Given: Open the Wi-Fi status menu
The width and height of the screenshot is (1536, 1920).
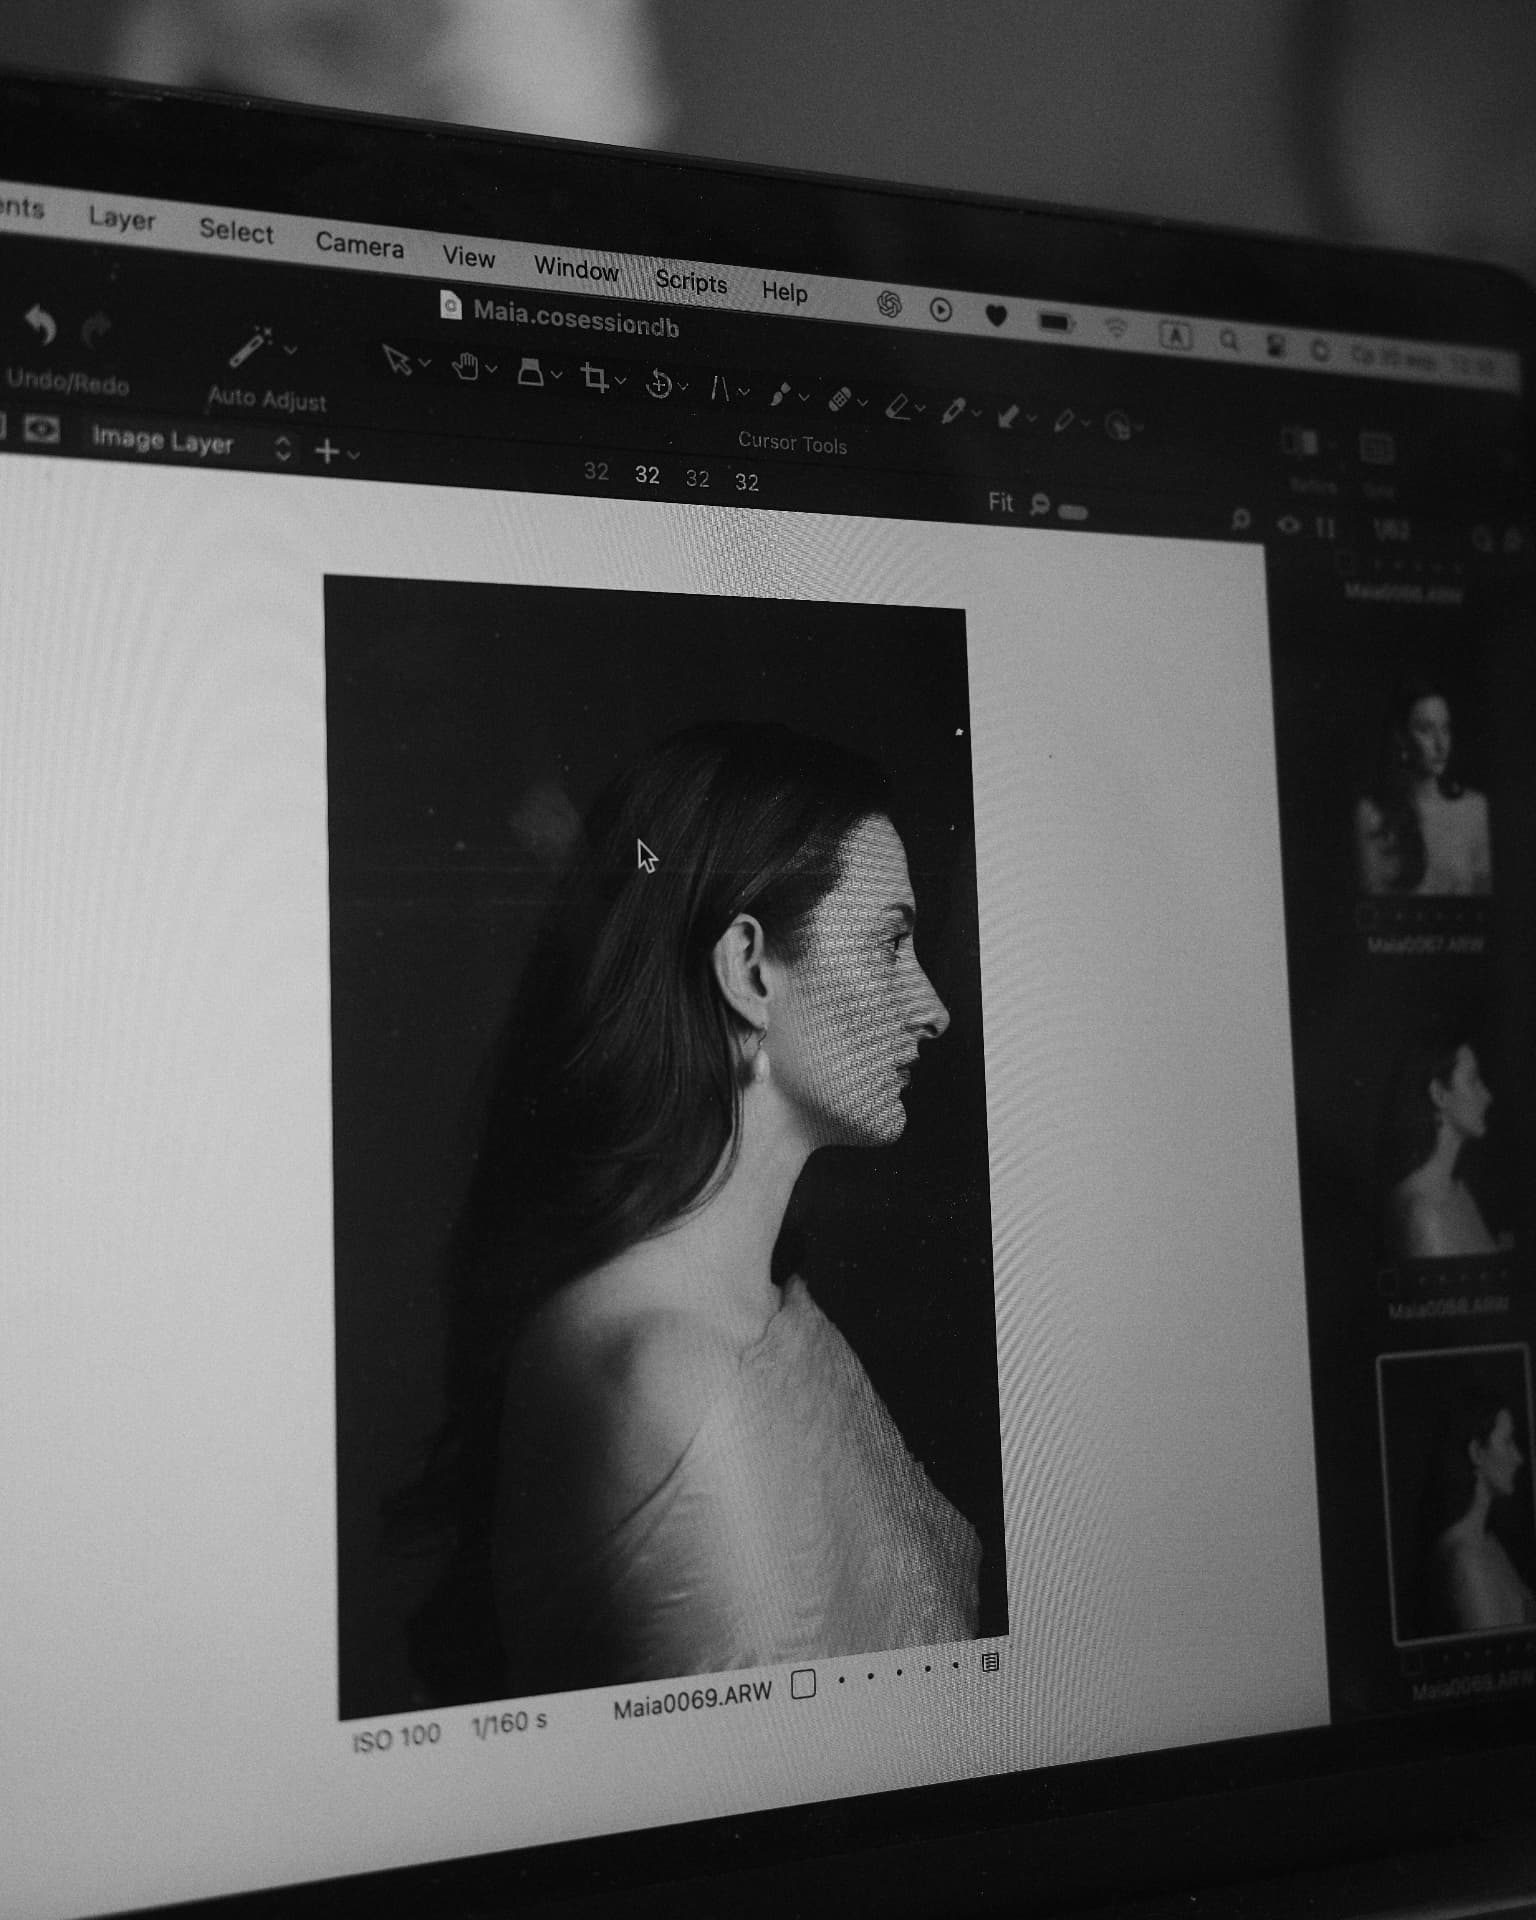Looking at the screenshot, I should (1116, 328).
